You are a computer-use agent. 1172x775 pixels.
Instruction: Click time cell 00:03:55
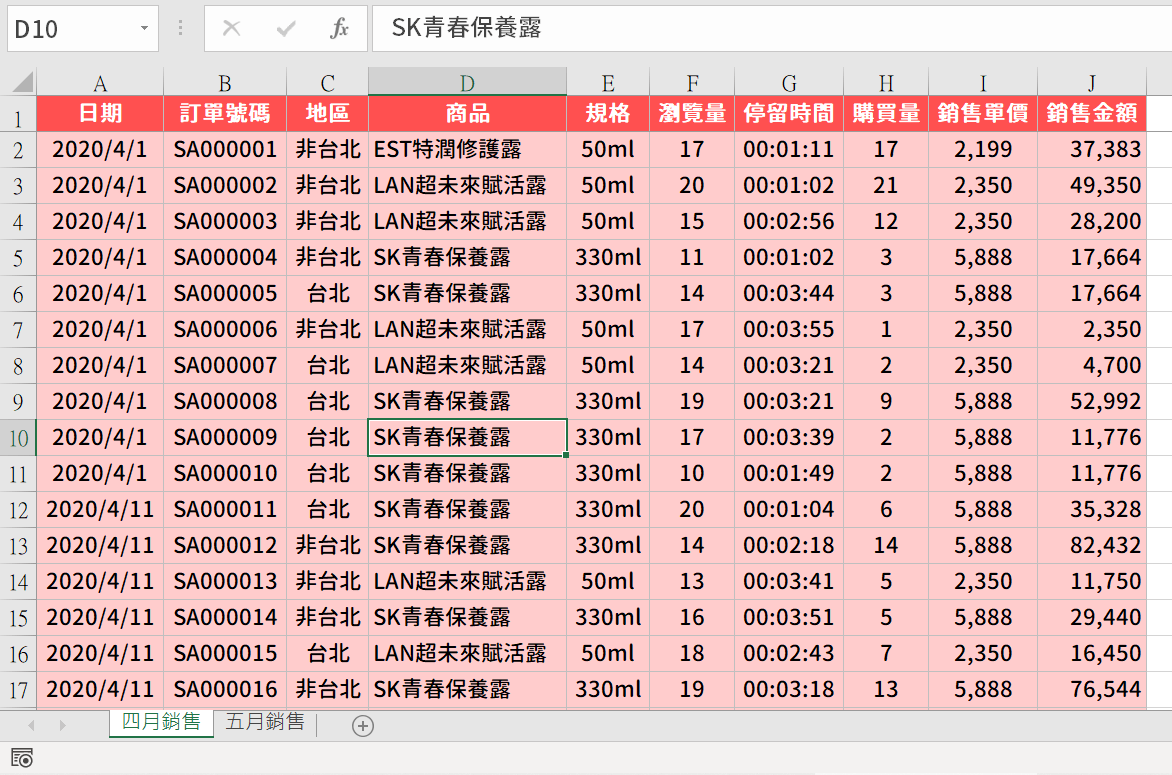(x=789, y=330)
